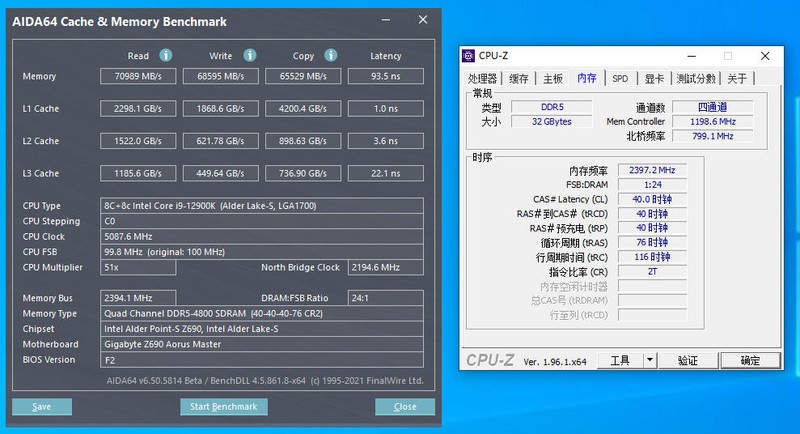Click DRAM:FSB Ratio value 24:1

tap(386, 298)
